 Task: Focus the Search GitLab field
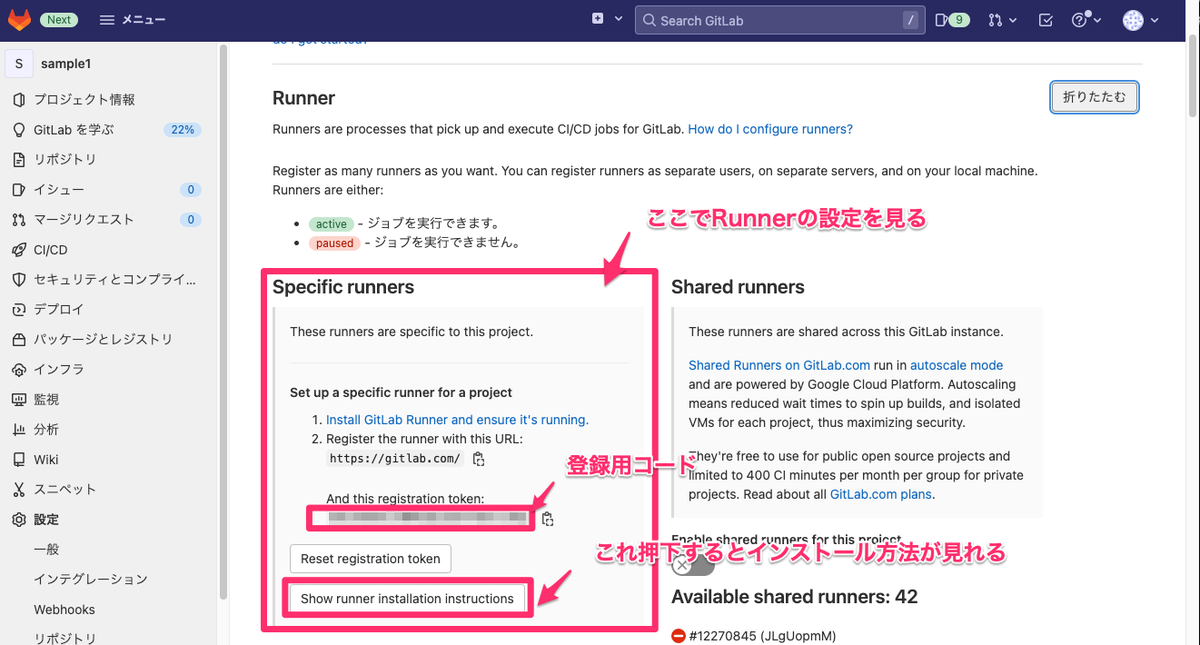coord(778,20)
